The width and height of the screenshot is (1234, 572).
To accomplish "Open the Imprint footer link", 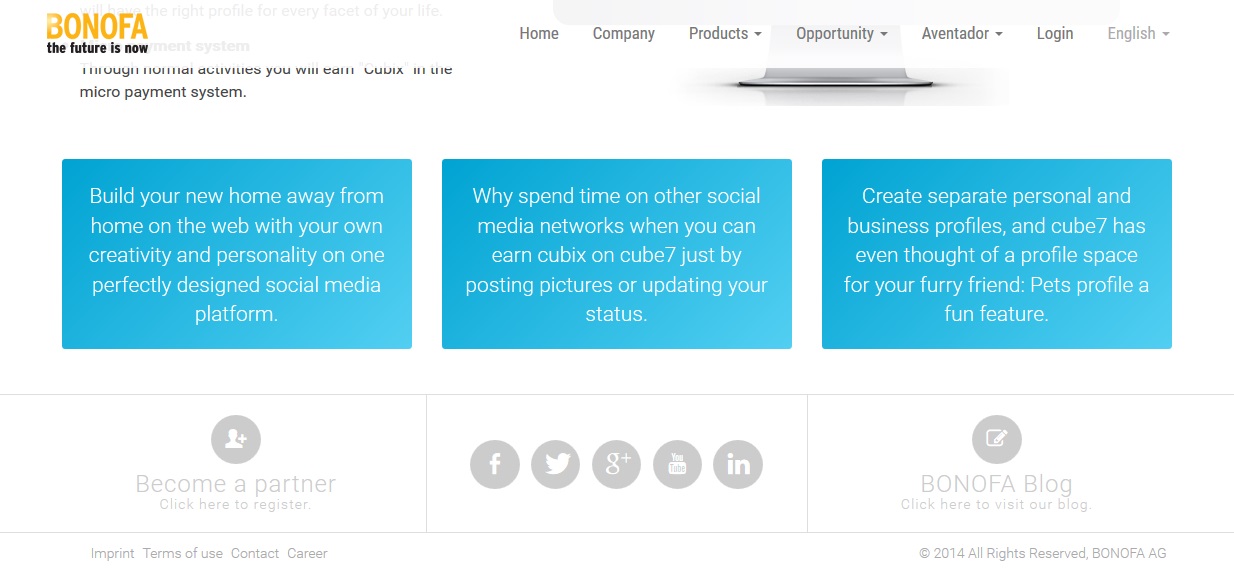I will [x=112, y=553].
